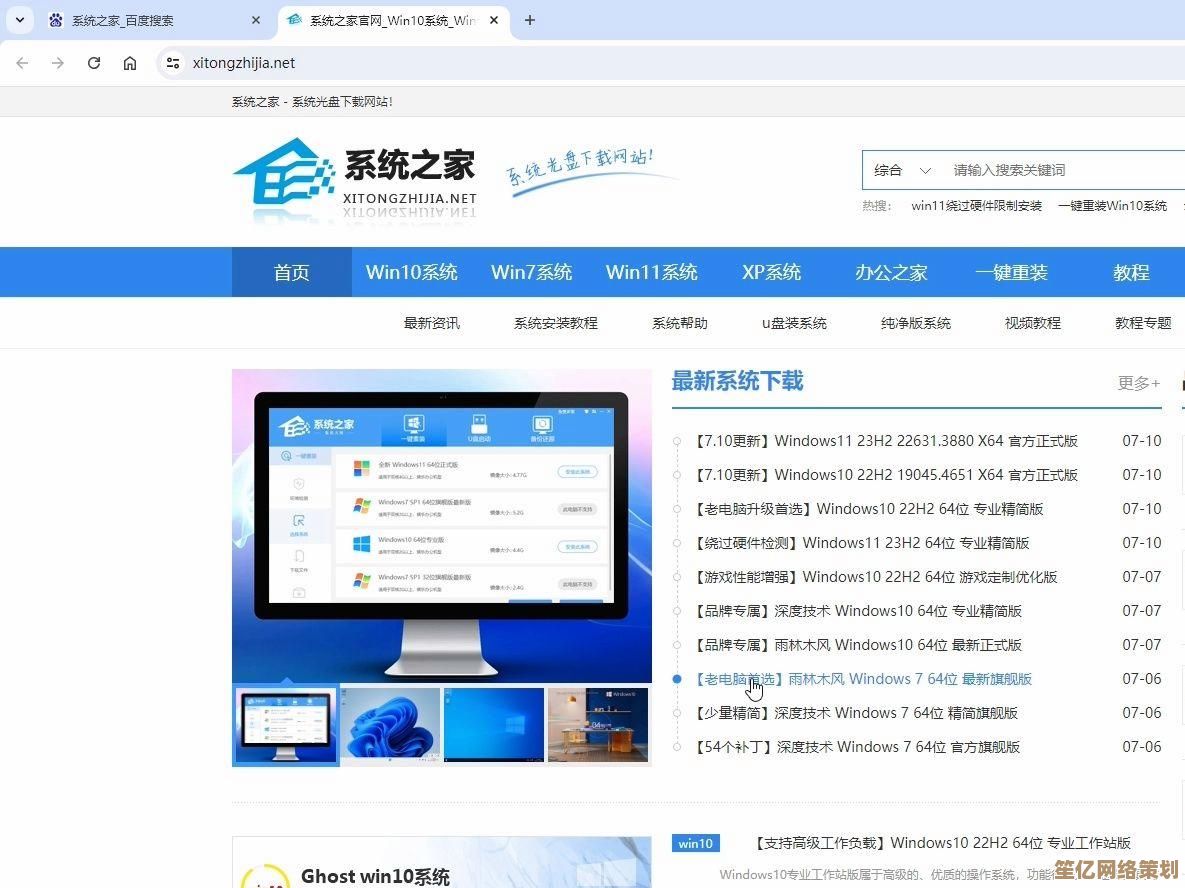Click the 07-10 date beside the Windows11 23H2 22631.3880 entry
Viewport: 1185px width, 888px height.
pos(1141,441)
